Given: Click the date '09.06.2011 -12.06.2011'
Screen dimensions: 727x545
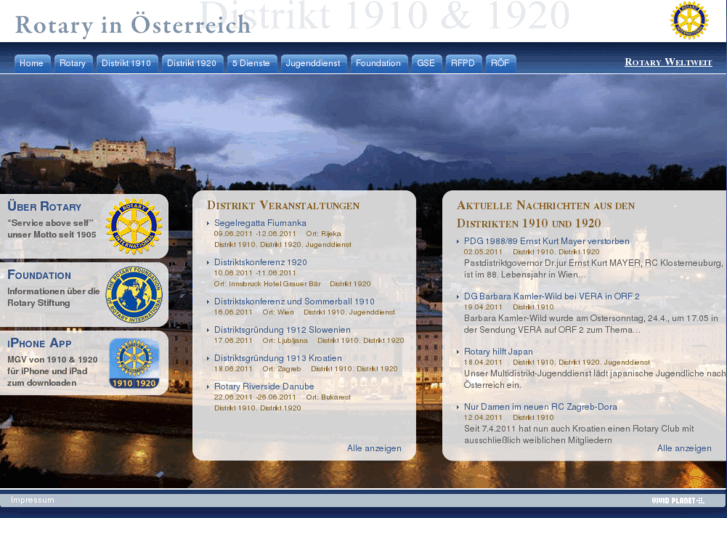Looking at the screenshot, I should (x=255, y=234).
